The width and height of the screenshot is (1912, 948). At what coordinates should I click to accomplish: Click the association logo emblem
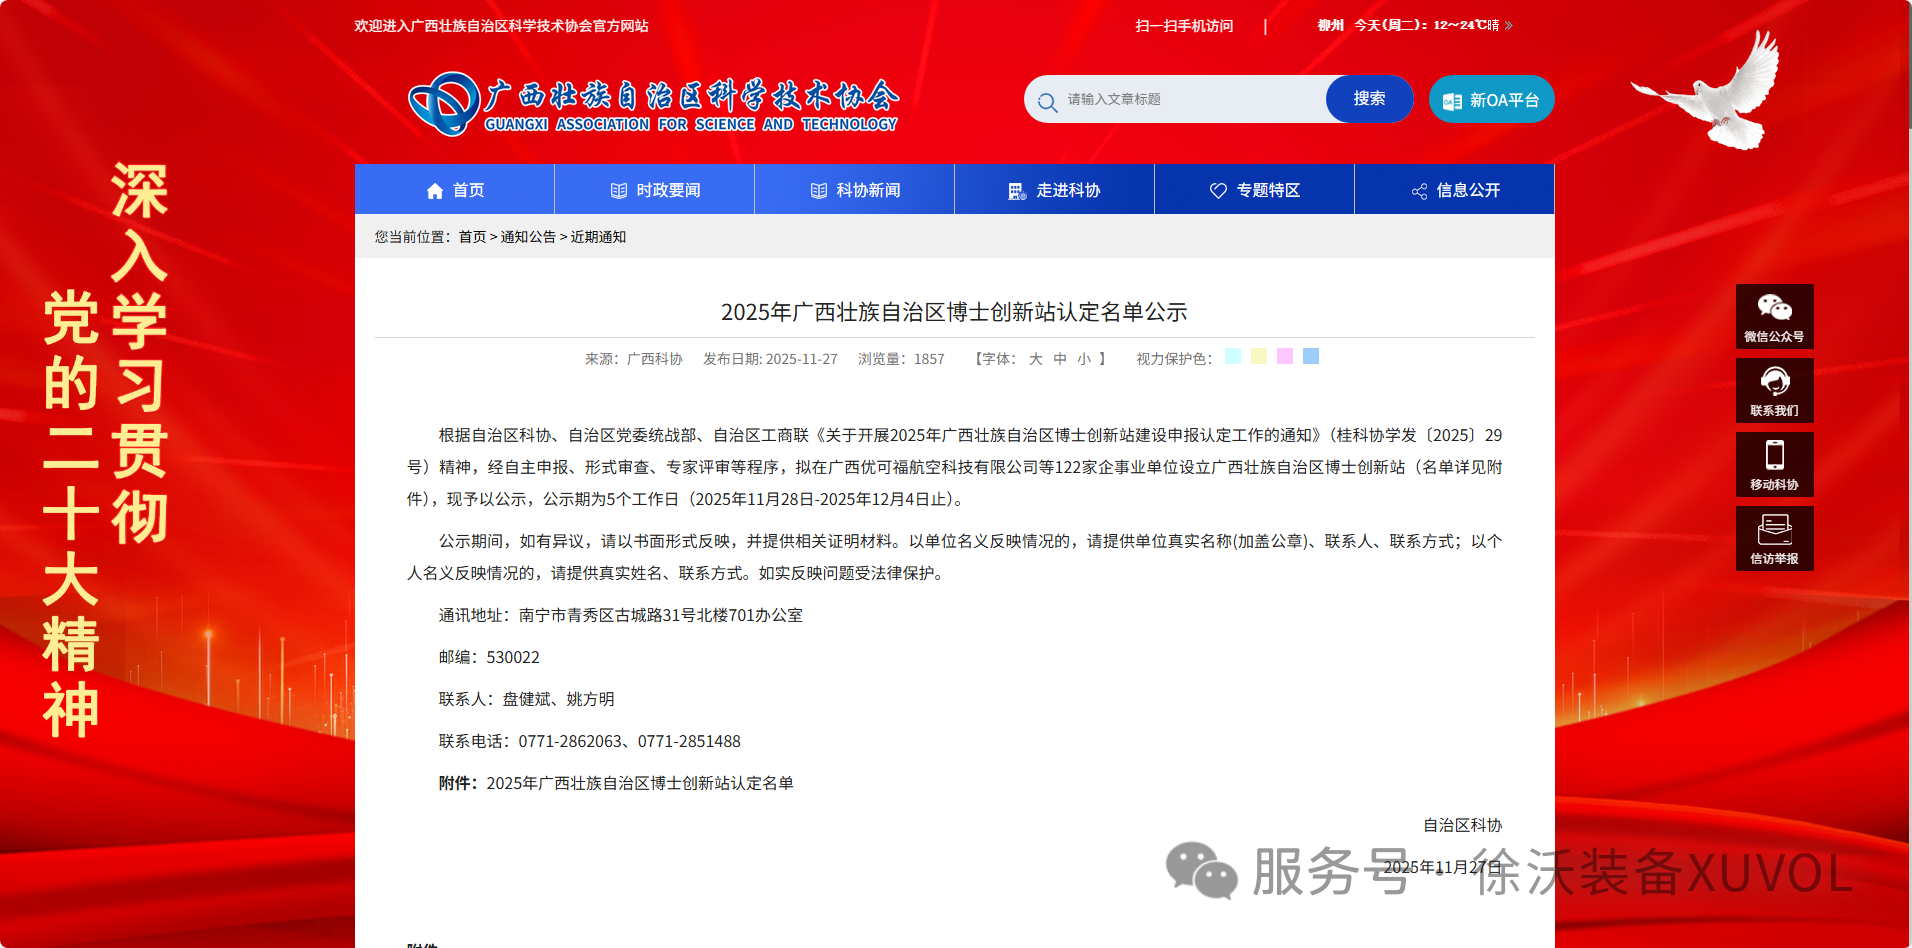[443, 103]
